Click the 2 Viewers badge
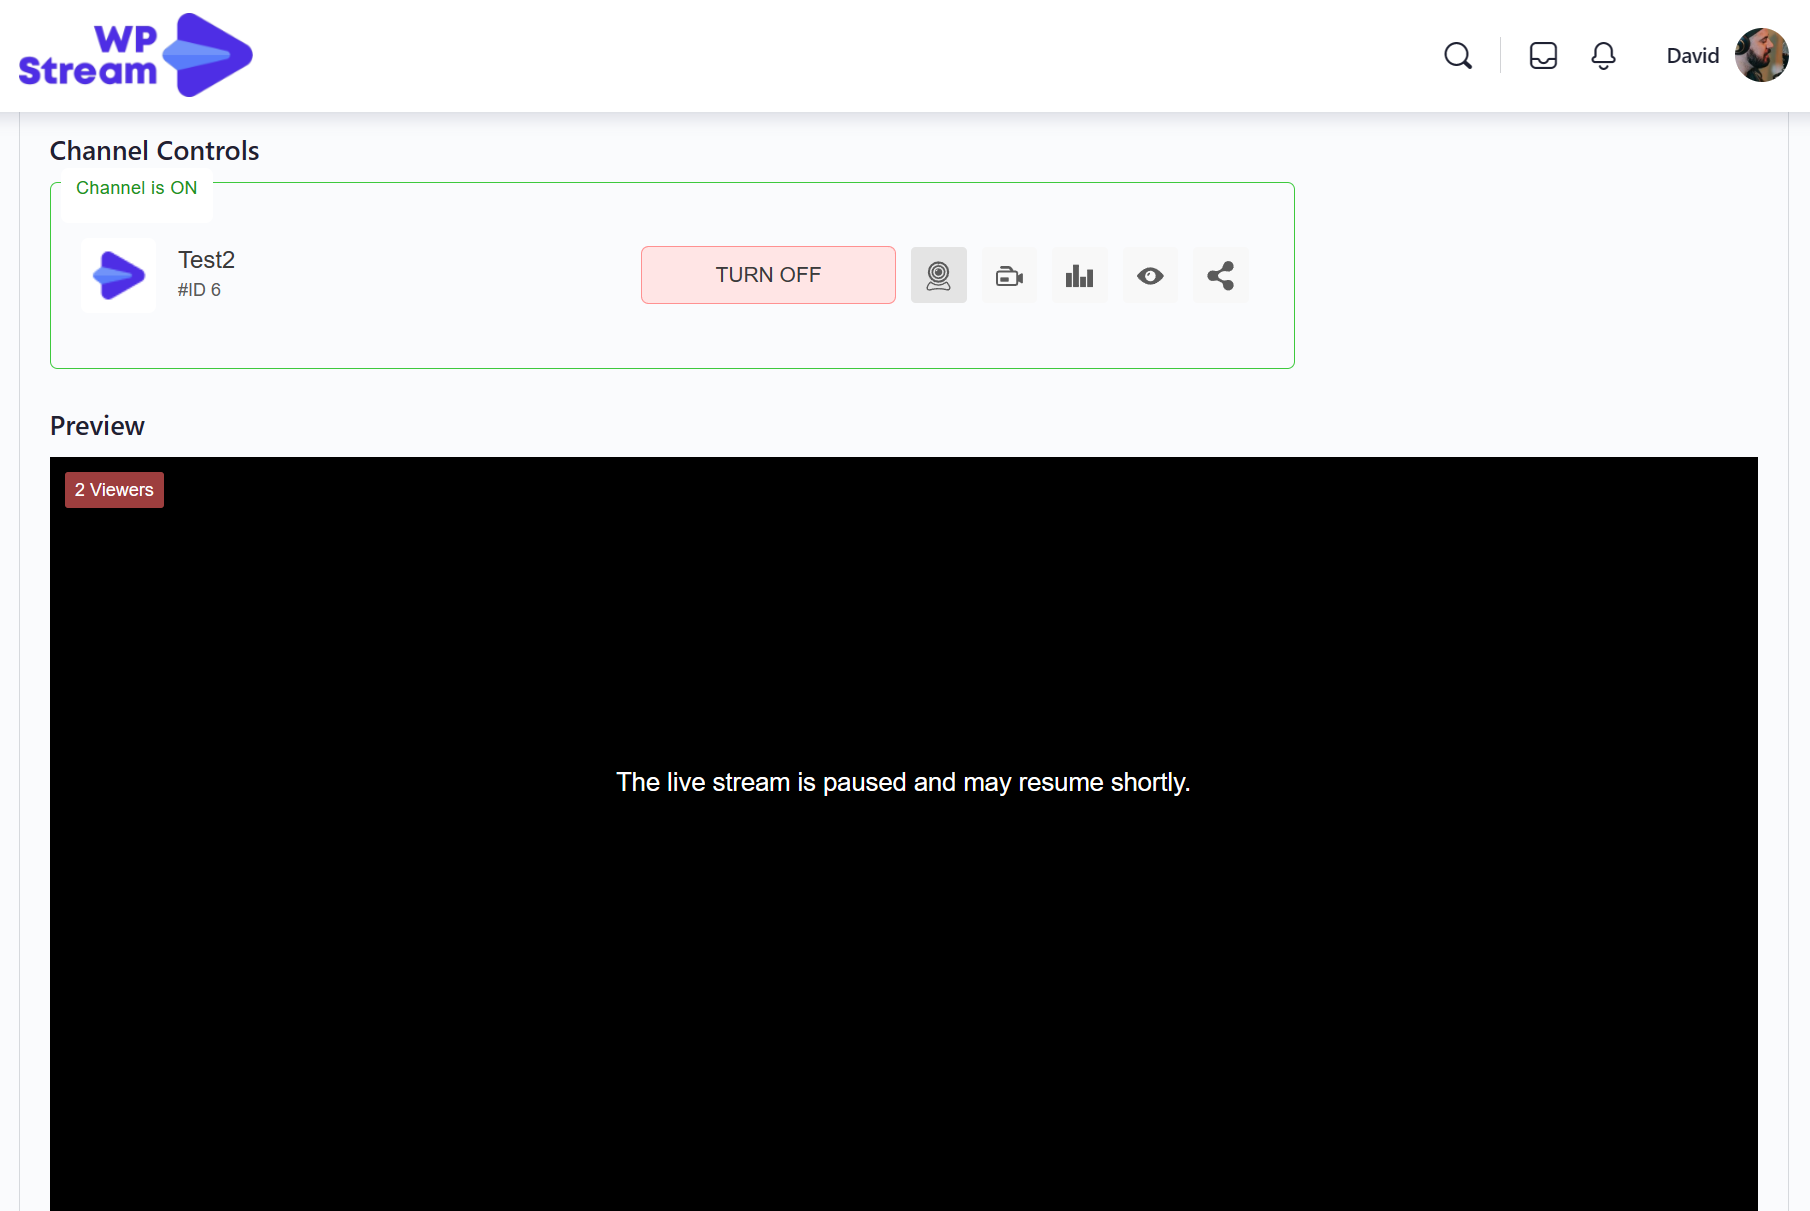The width and height of the screenshot is (1810, 1211). (x=114, y=490)
